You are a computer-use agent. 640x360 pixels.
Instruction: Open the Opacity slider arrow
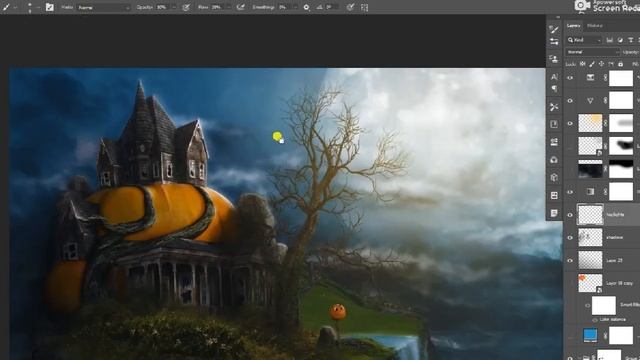click(x=174, y=7)
